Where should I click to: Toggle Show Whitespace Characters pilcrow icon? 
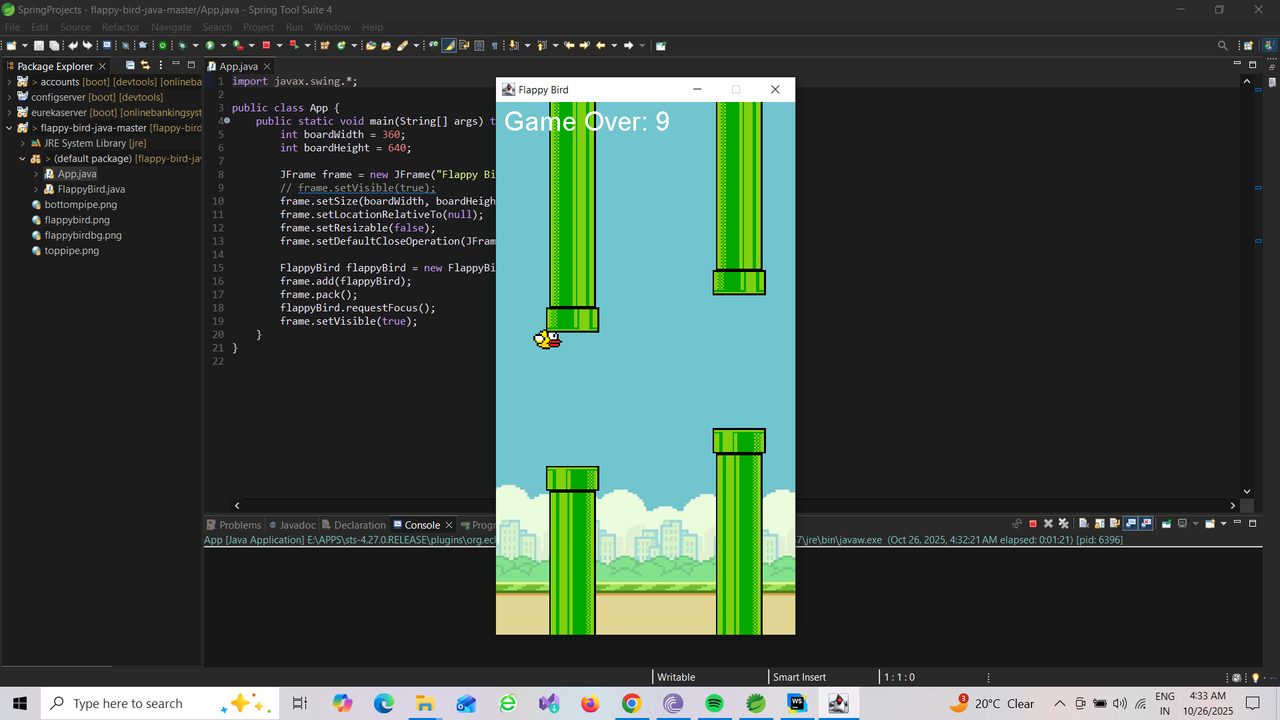pos(494,46)
